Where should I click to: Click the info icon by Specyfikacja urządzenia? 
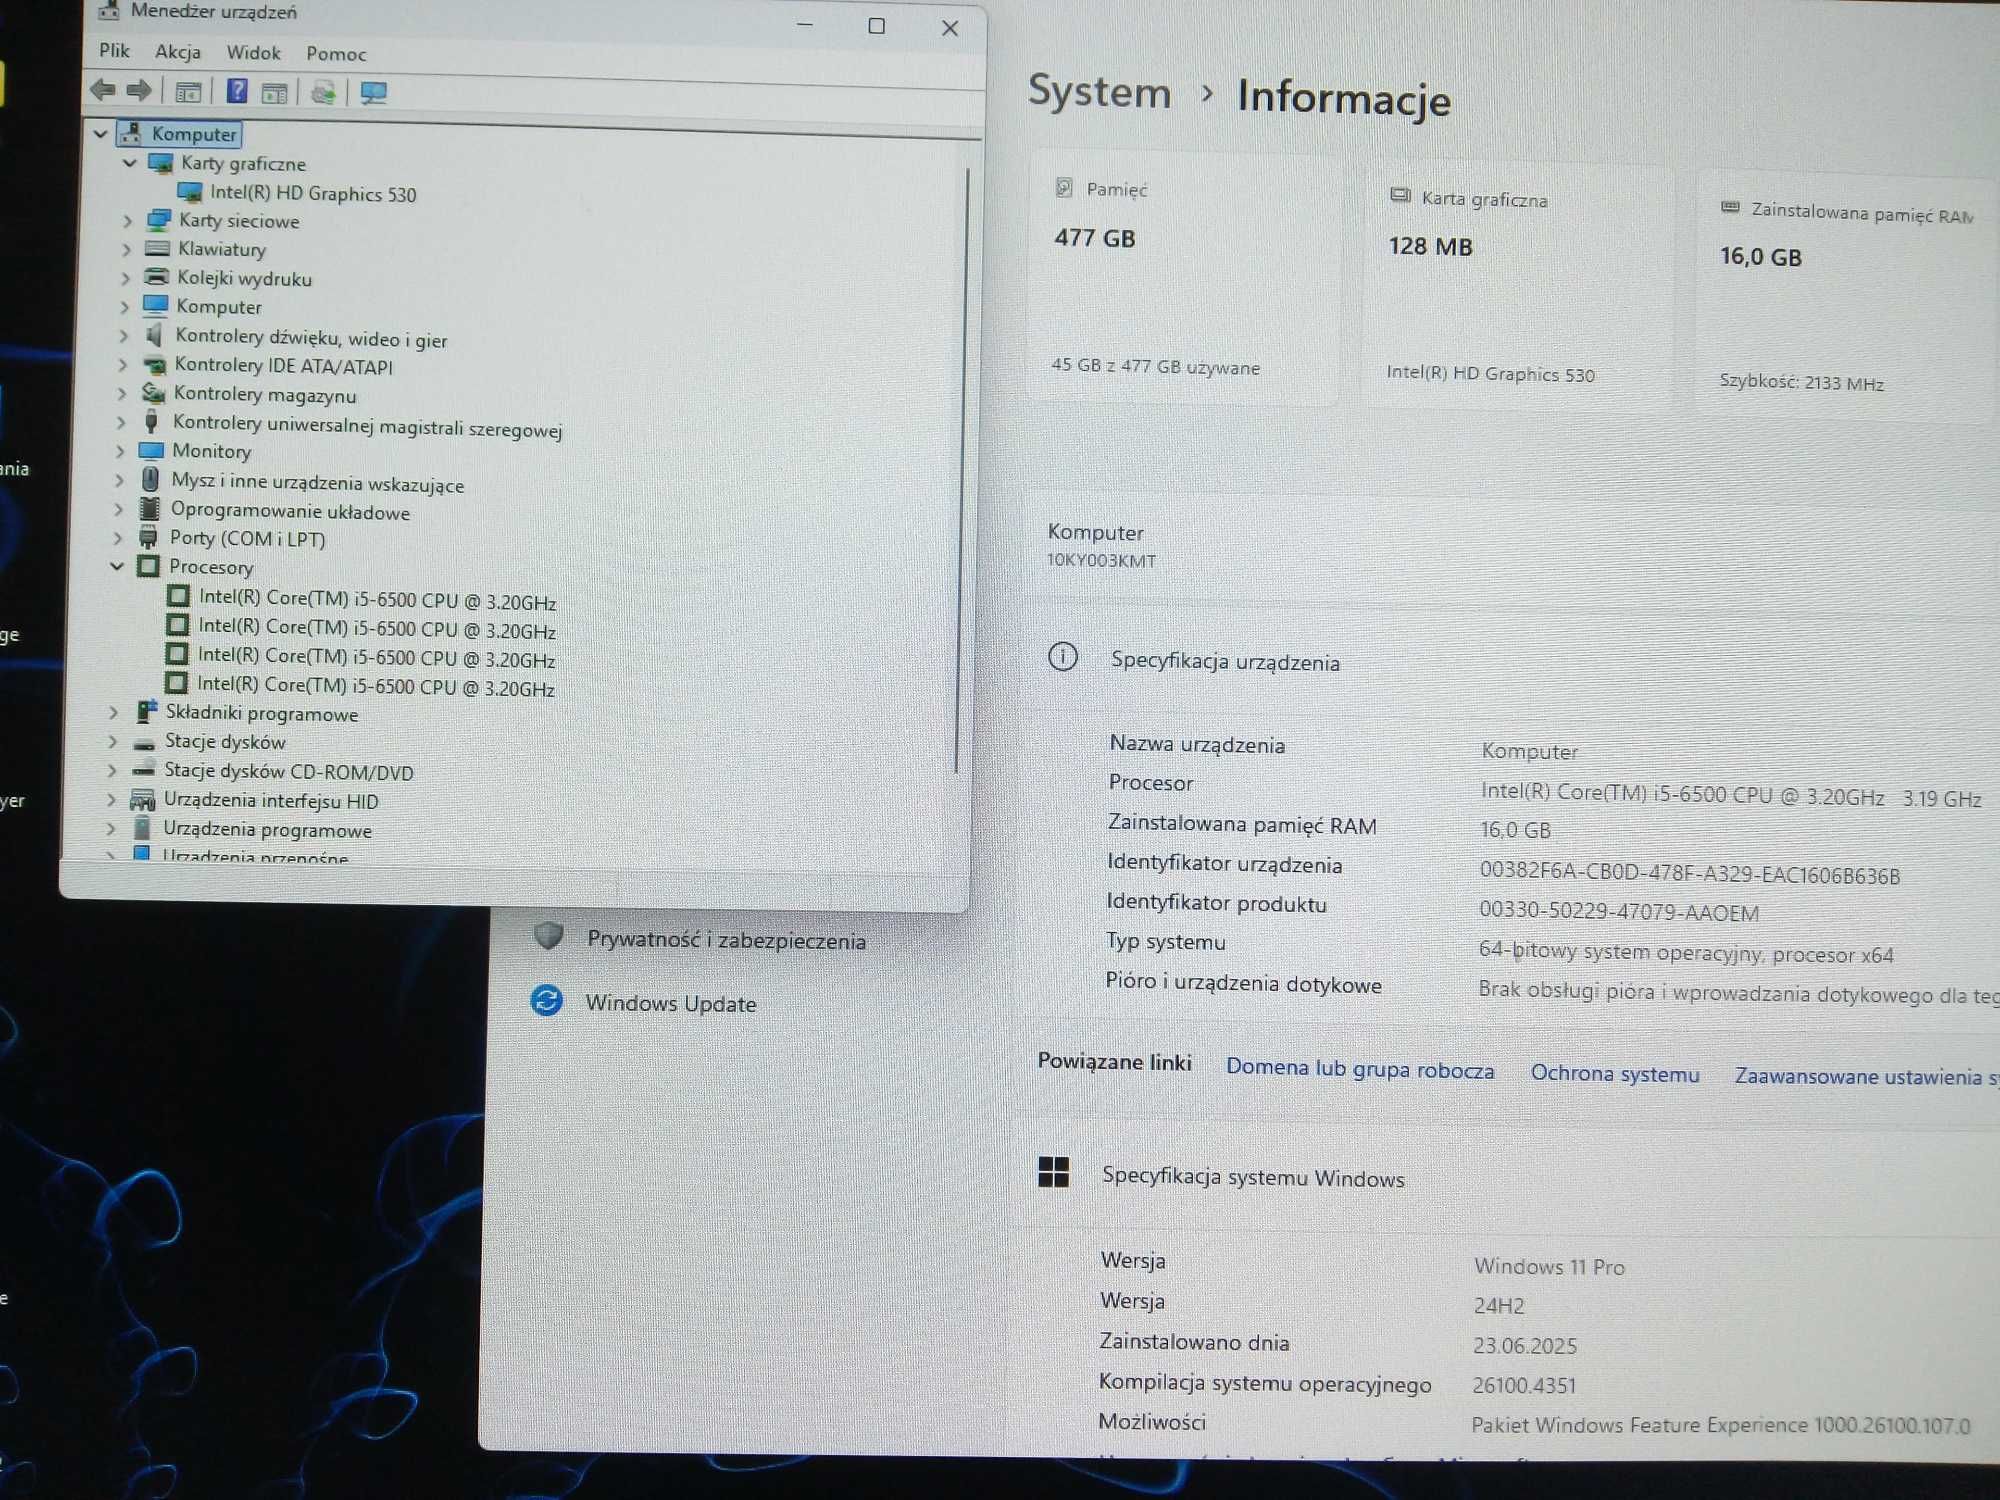(1062, 657)
